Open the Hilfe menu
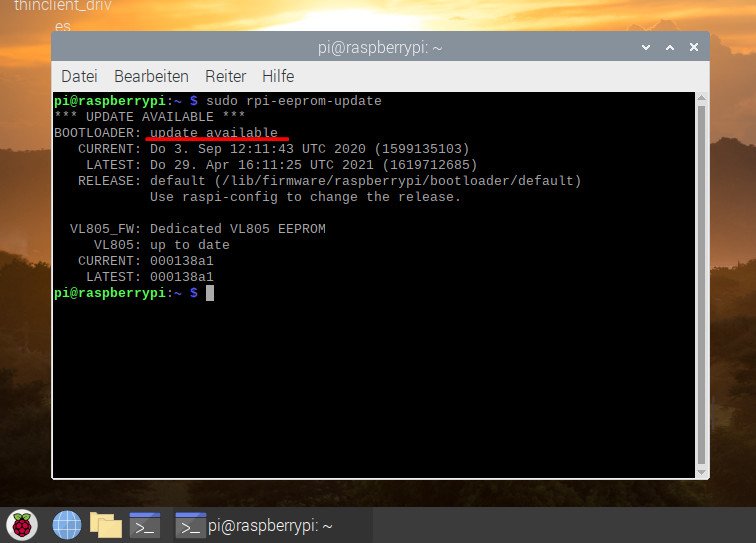This screenshot has width=756, height=543. click(277, 76)
